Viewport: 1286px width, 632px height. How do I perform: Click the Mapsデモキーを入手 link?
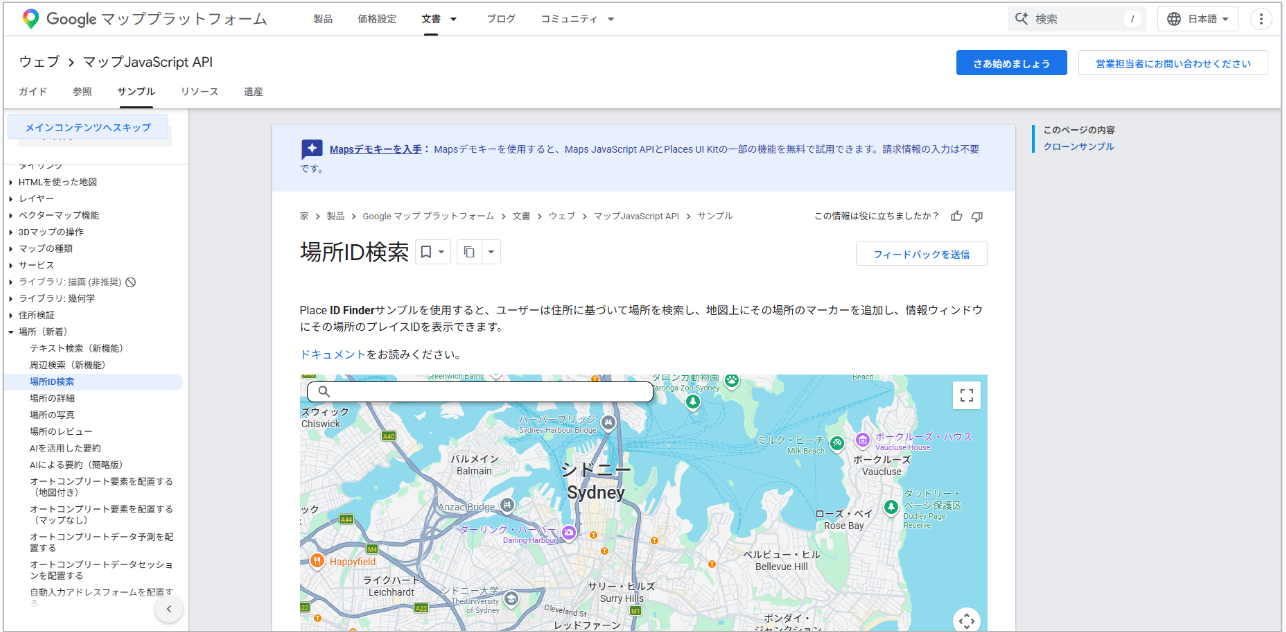click(x=375, y=149)
